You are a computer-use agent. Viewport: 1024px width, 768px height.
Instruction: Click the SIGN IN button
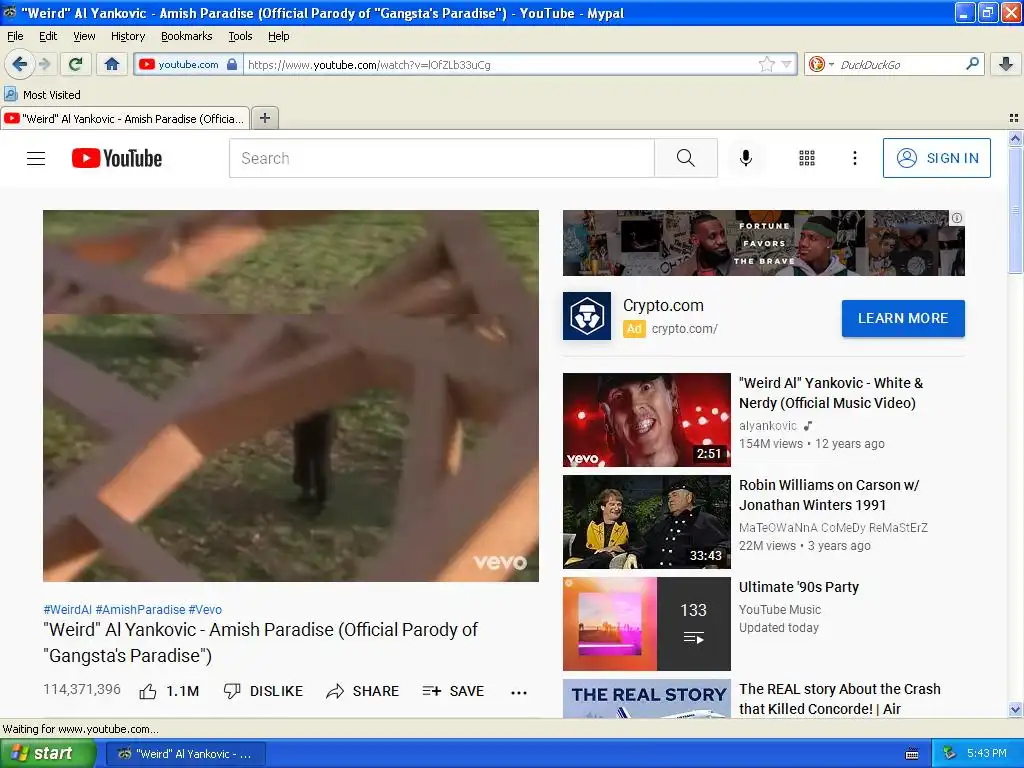coord(936,158)
